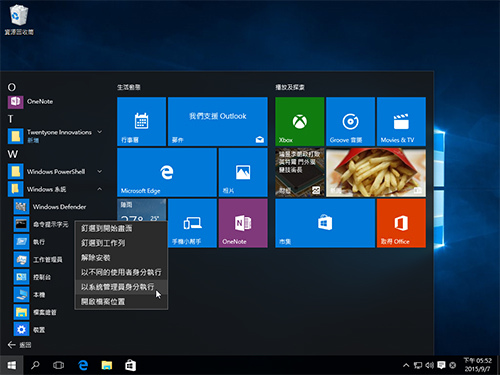Click the Windows Start button on the taskbar
The height and width of the screenshot is (375, 500).
coord(12,365)
